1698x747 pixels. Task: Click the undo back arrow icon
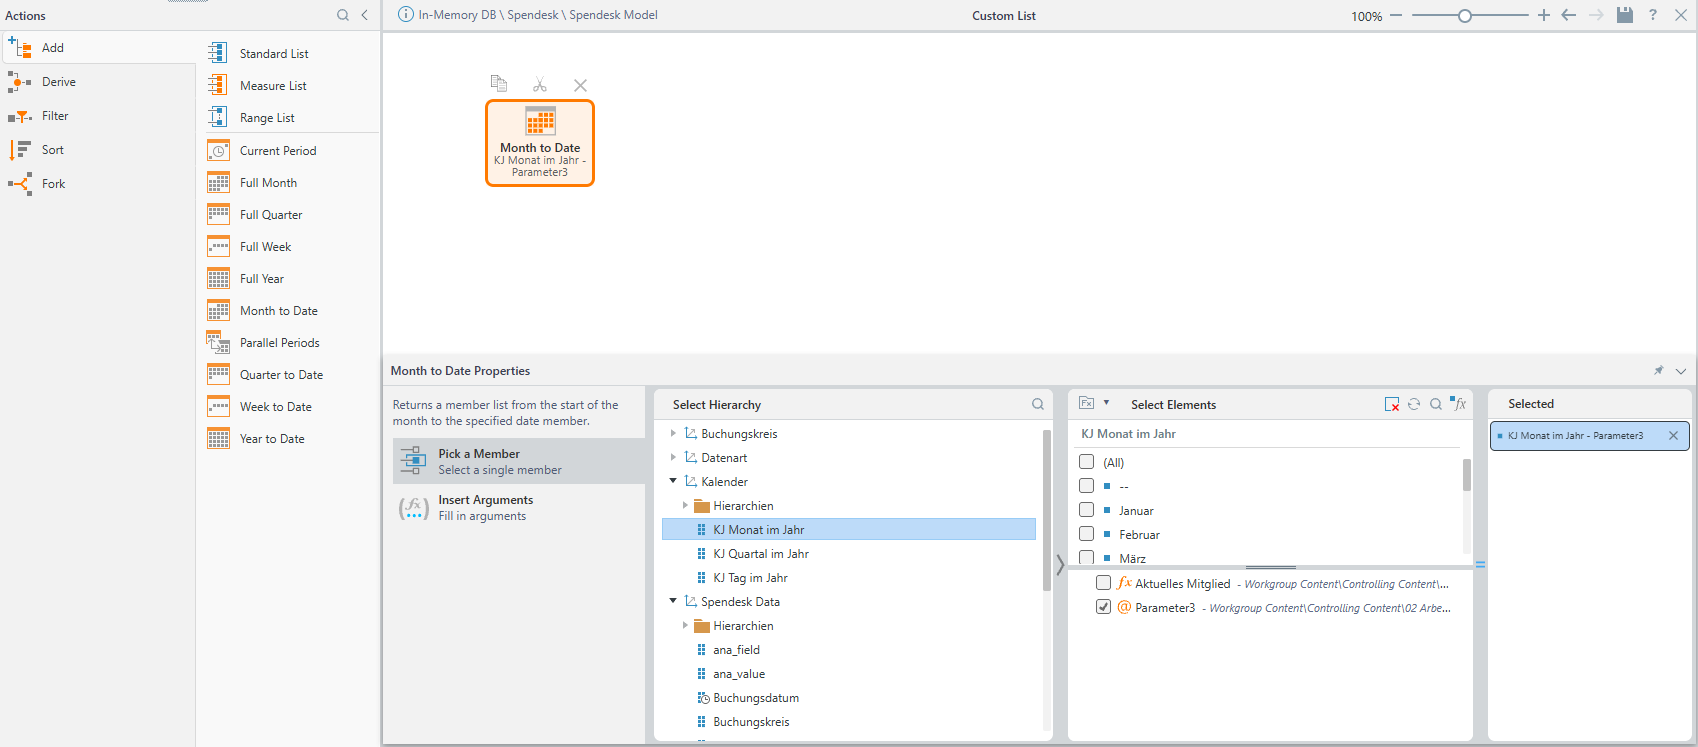pyautogui.click(x=1568, y=15)
